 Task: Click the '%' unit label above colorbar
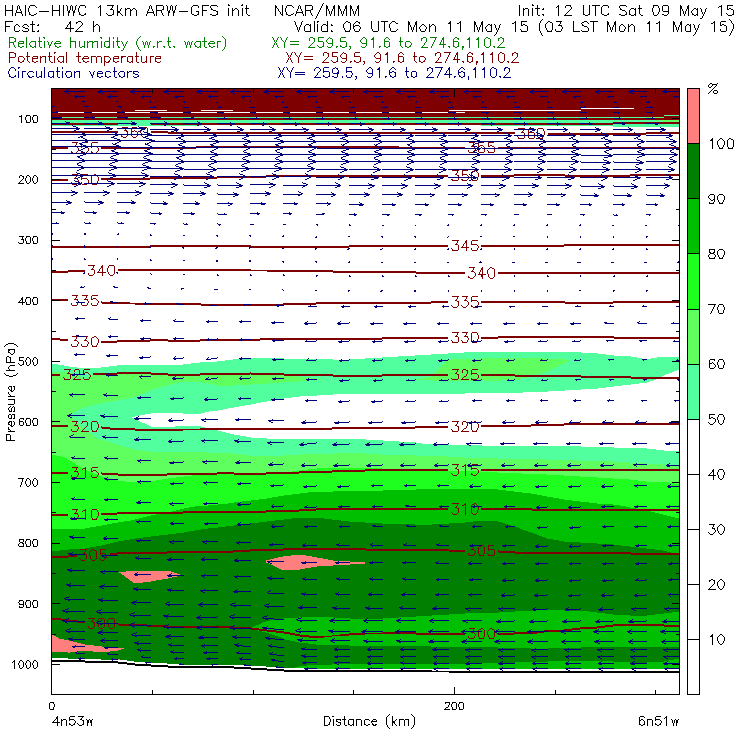(713, 89)
